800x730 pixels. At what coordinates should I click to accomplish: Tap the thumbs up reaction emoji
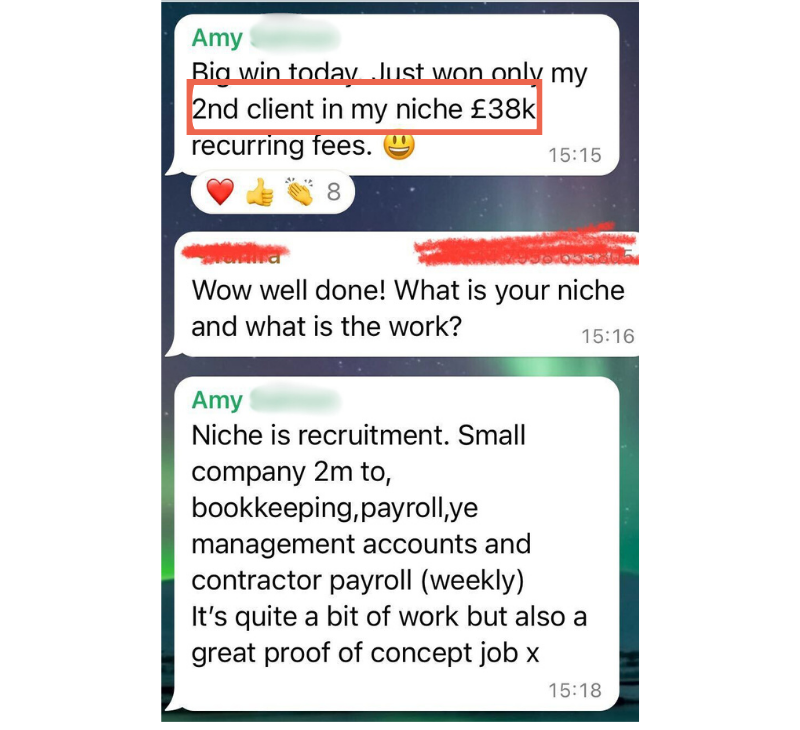click(260, 192)
